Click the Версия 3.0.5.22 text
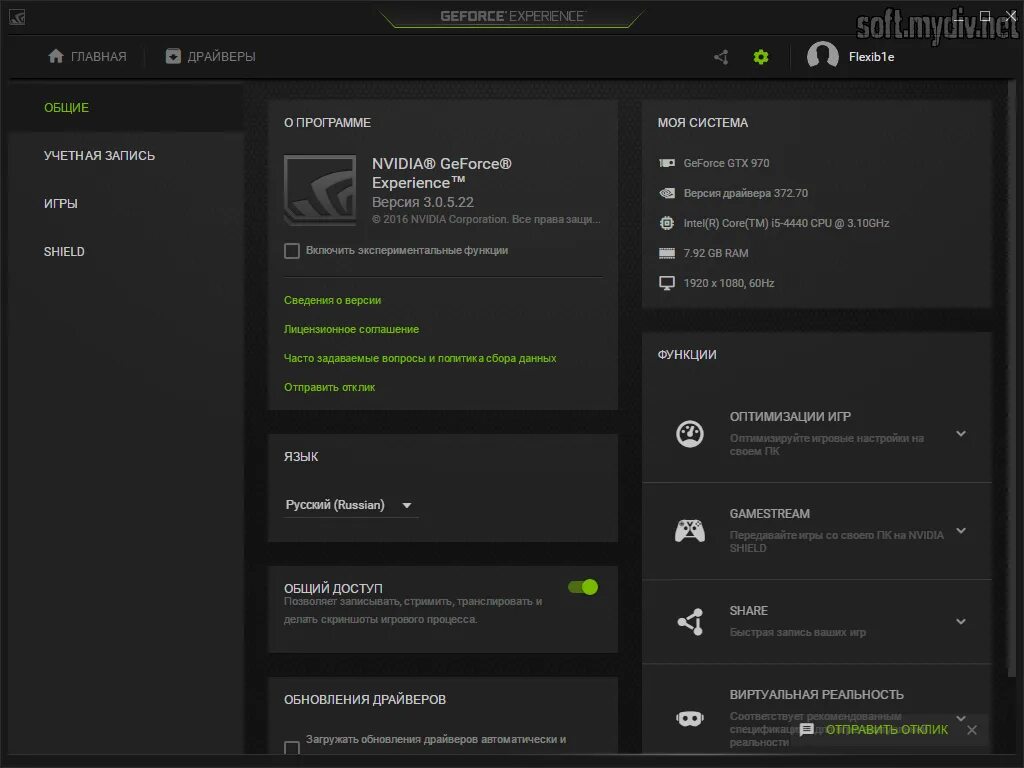Image resolution: width=1024 pixels, height=768 pixels. 423,202
